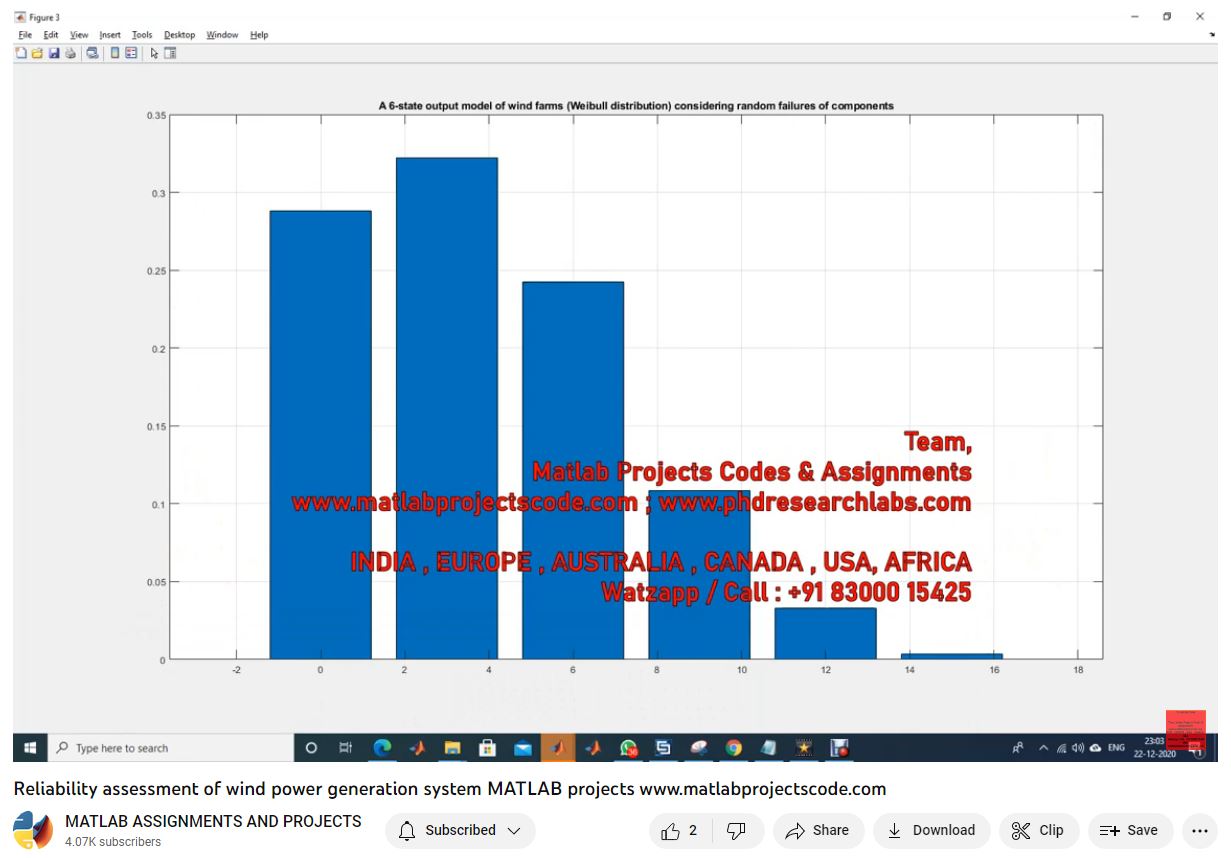
Task: Save the video to a playlist
Action: (1130, 830)
